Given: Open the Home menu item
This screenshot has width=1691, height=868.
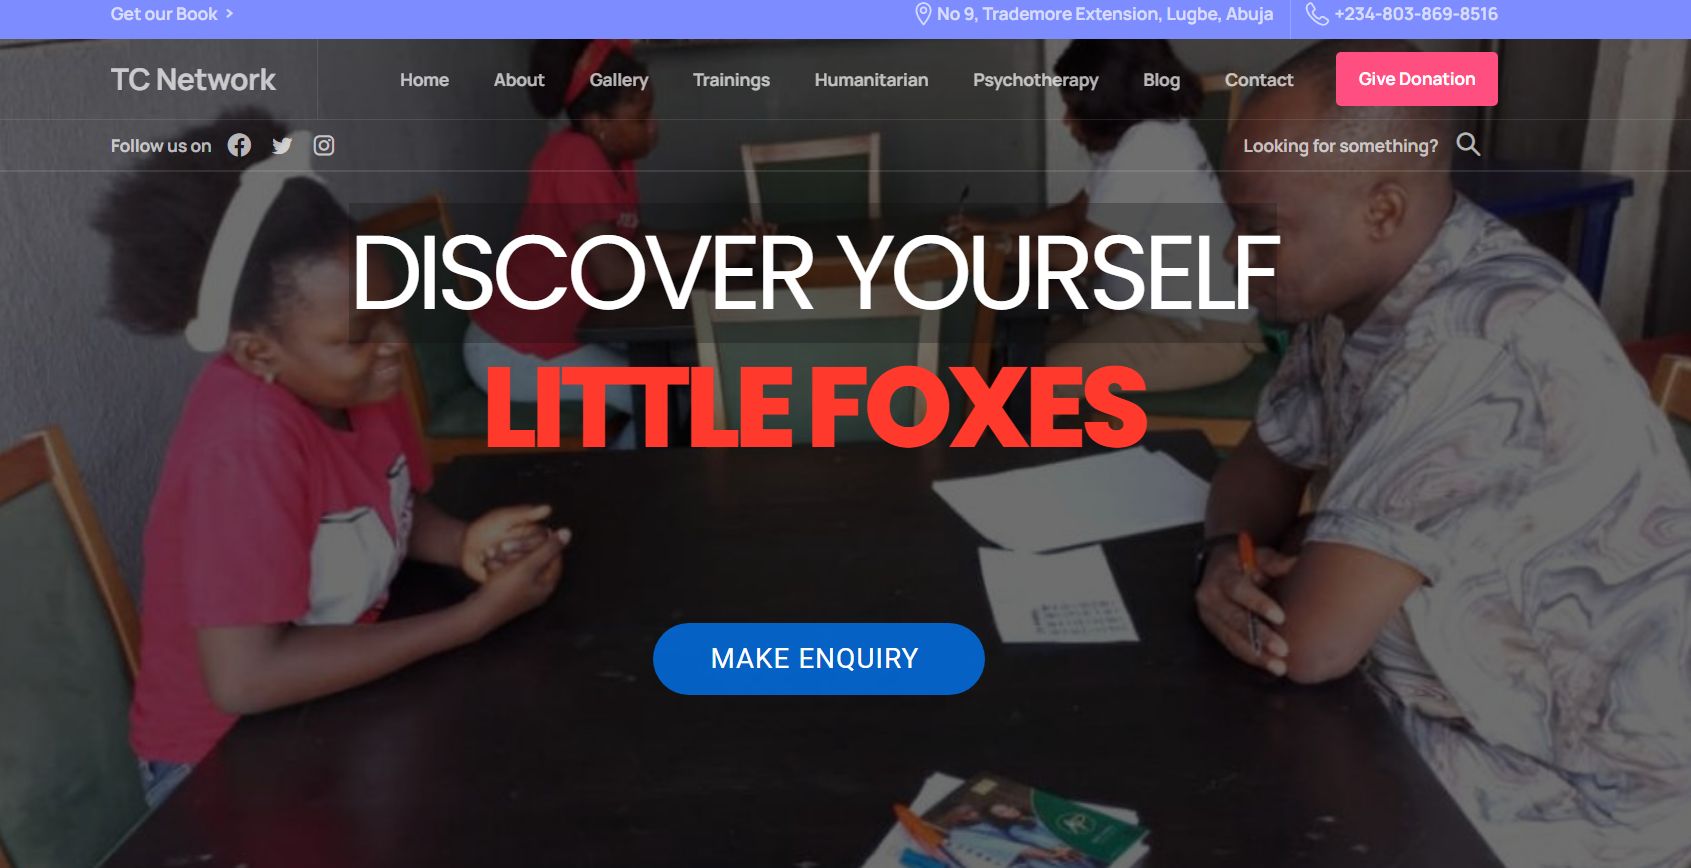Looking at the screenshot, I should 424,80.
